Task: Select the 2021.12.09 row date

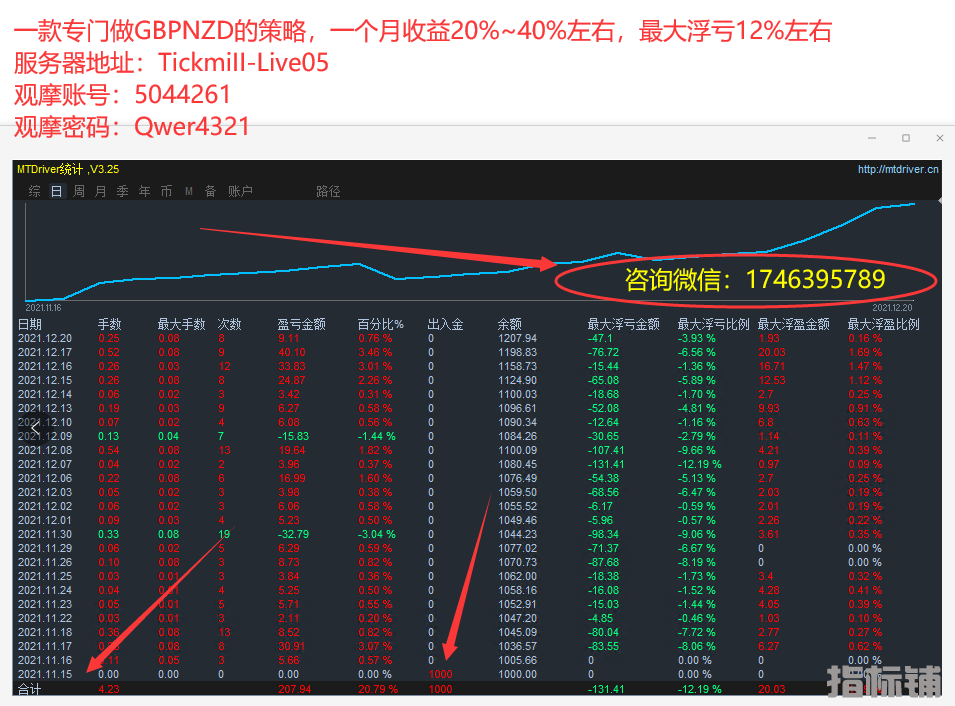Action: click(x=45, y=436)
